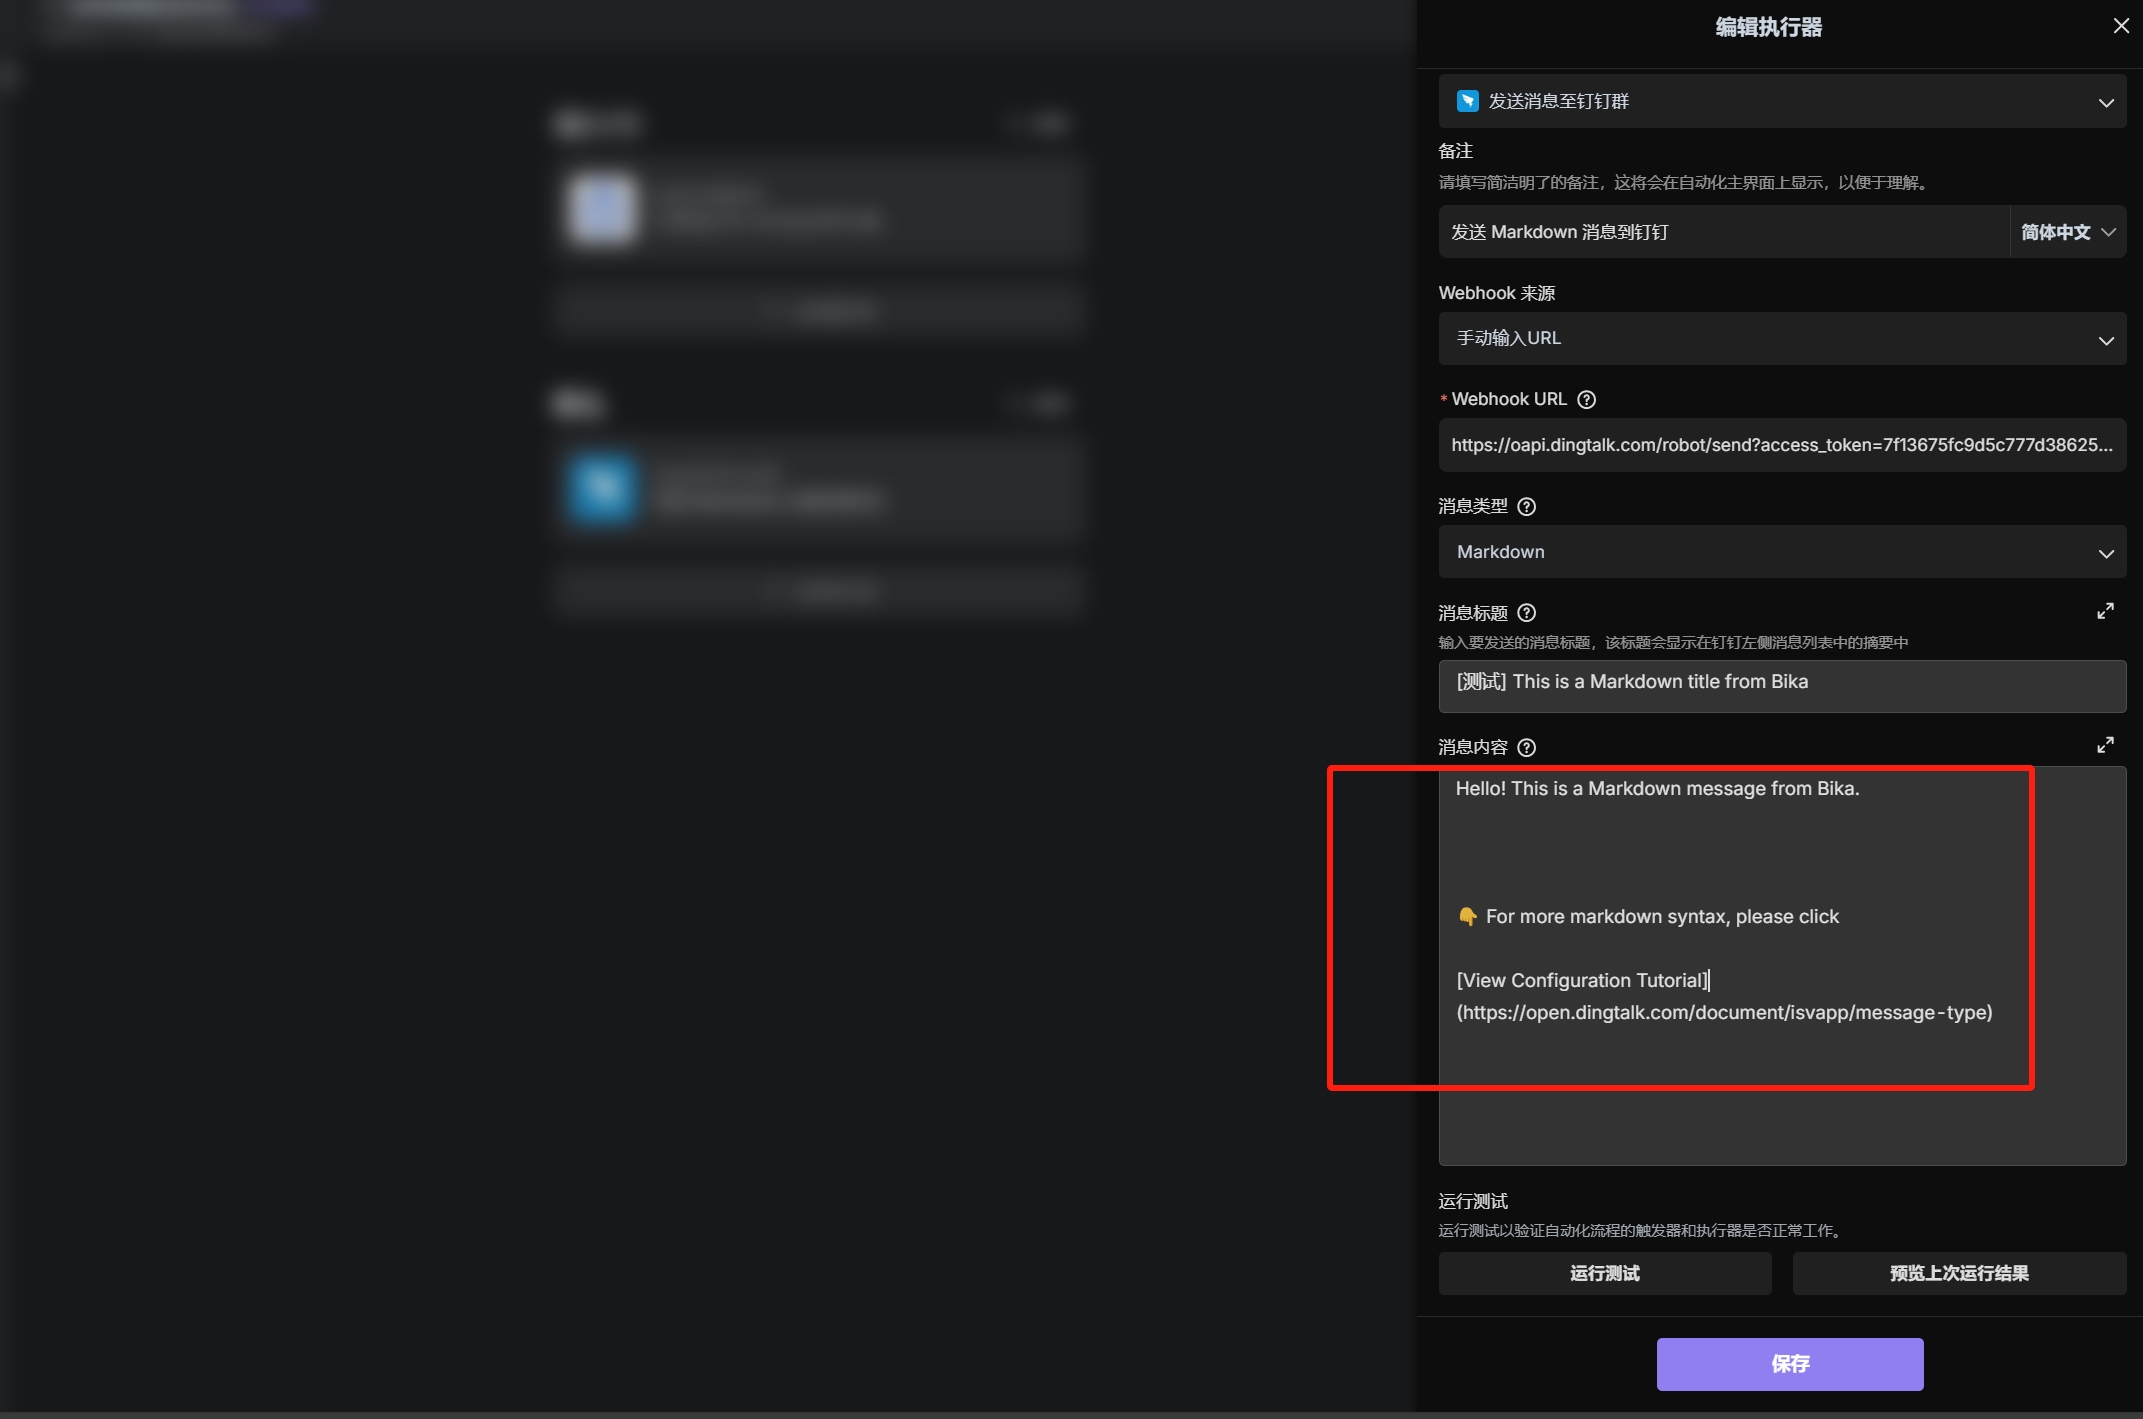
Task: Open the 简体中文 language dropdown
Action: pyautogui.click(x=2068, y=232)
